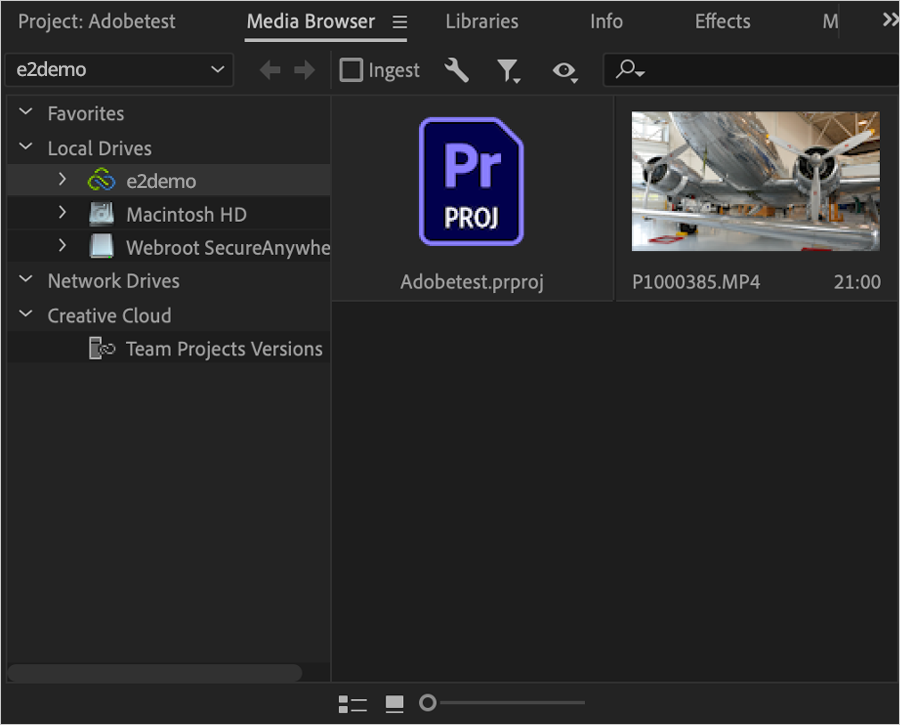Click the forward navigation arrow

pyautogui.click(x=304, y=70)
